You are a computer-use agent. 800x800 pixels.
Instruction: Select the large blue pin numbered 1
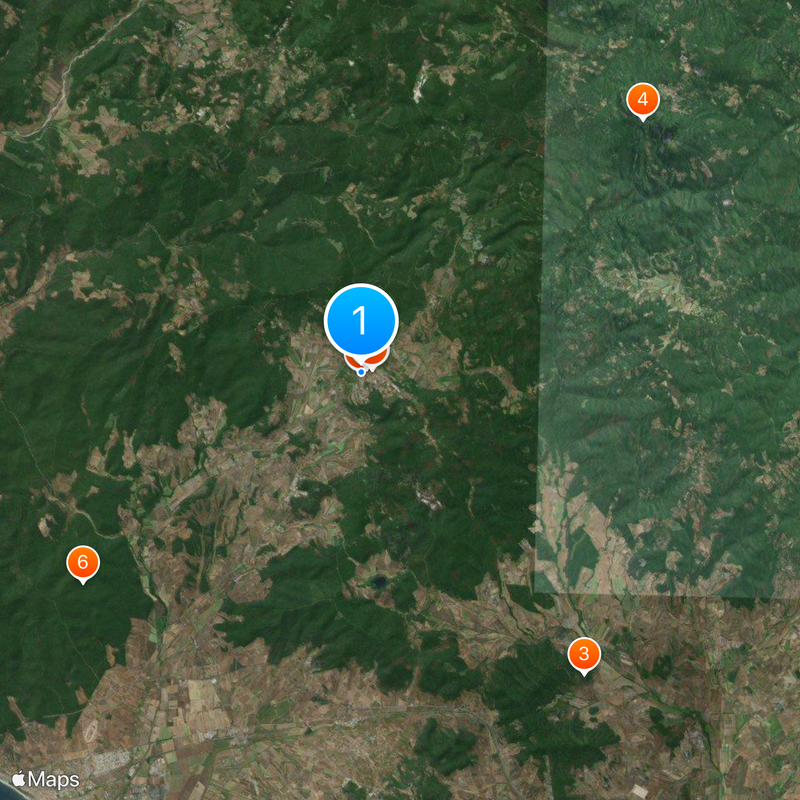coord(361,320)
